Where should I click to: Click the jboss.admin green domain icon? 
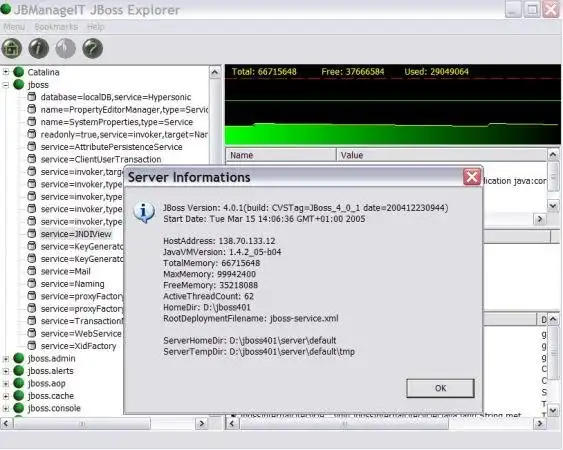coord(19,358)
